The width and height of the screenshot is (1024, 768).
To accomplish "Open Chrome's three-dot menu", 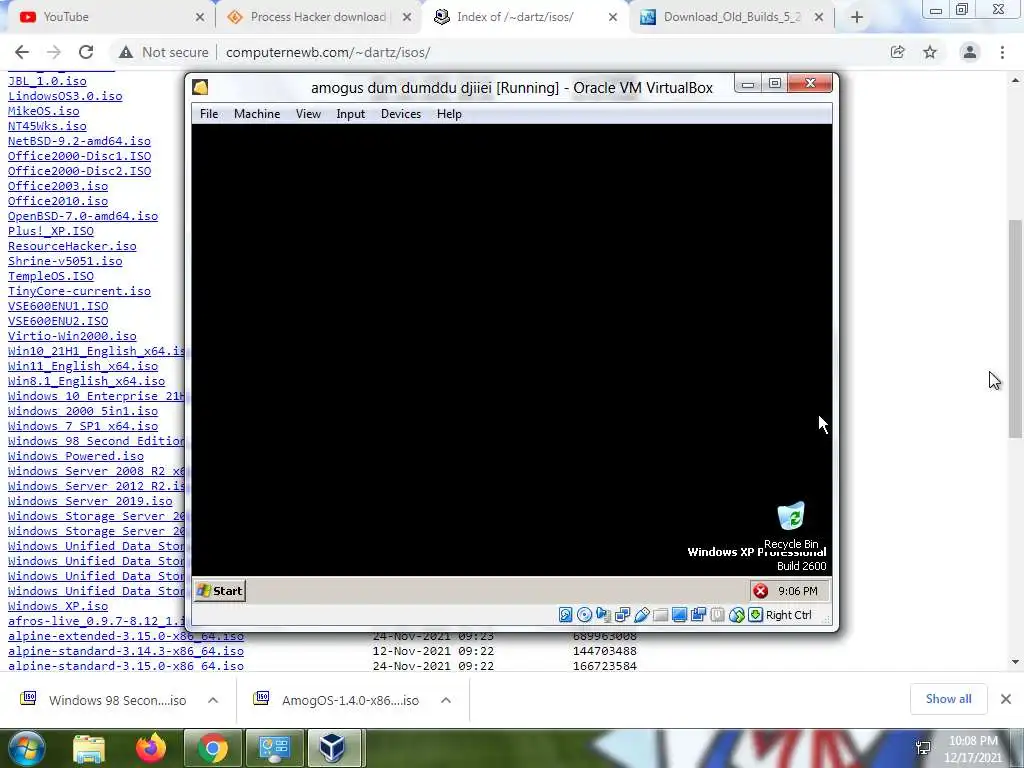I will [x=1002, y=52].
